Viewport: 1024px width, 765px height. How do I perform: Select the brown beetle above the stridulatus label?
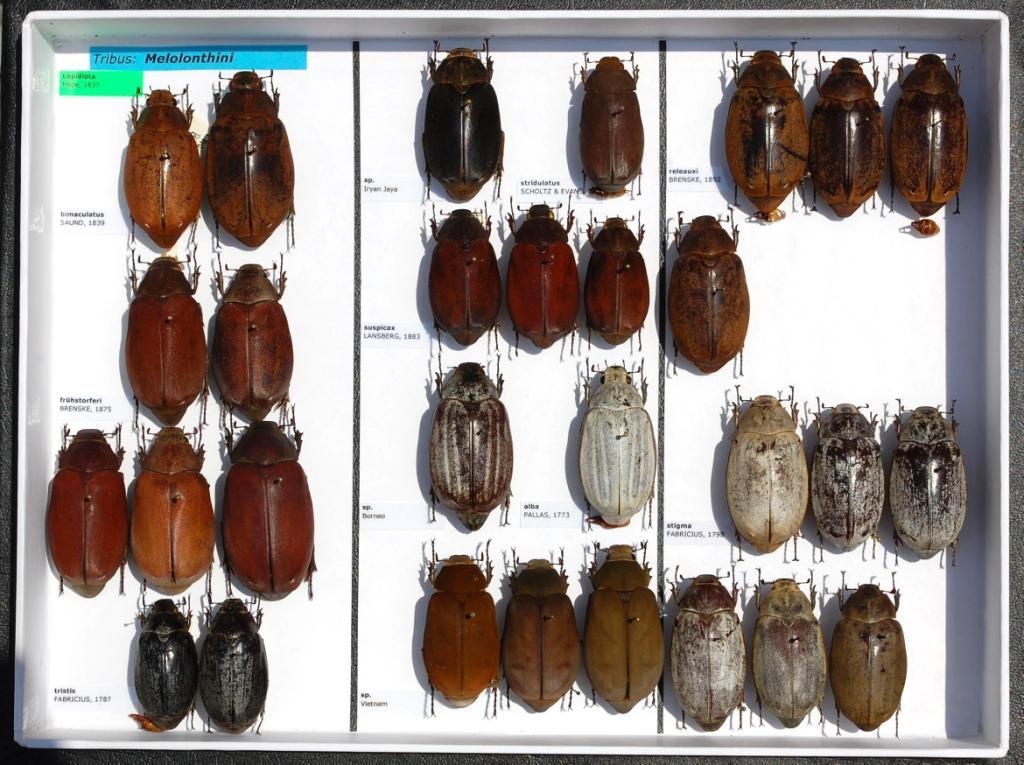(611, 125)
